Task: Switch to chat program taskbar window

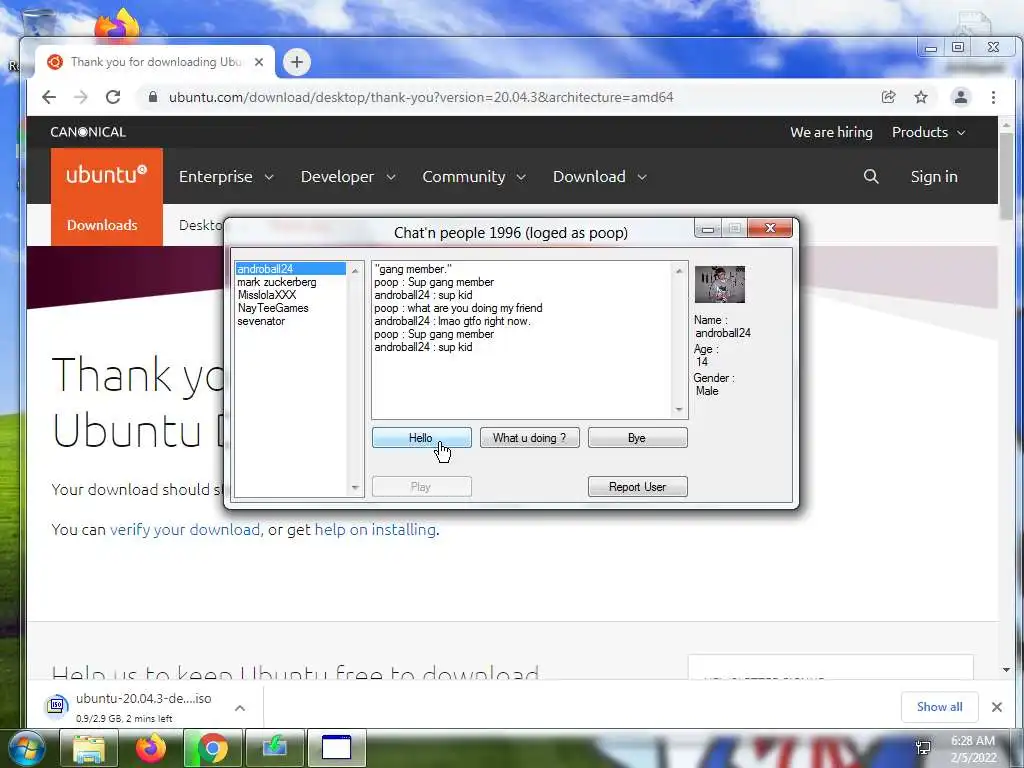Action: (336, 748)
